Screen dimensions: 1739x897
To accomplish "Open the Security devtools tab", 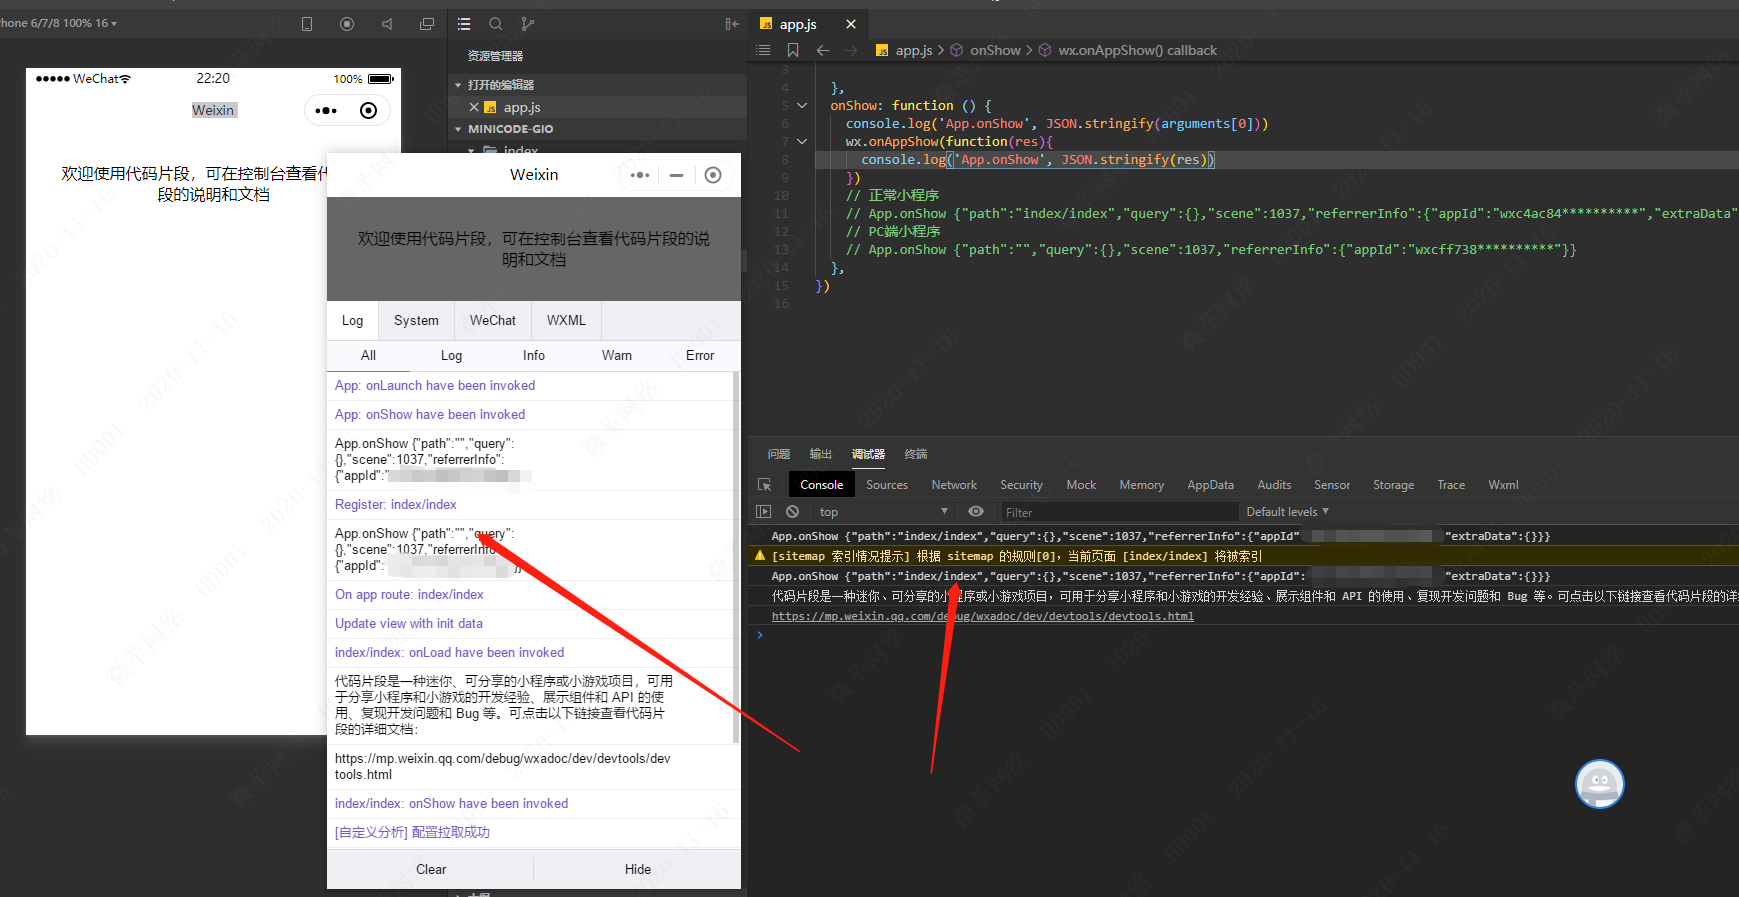I will tap(1021, 485).
